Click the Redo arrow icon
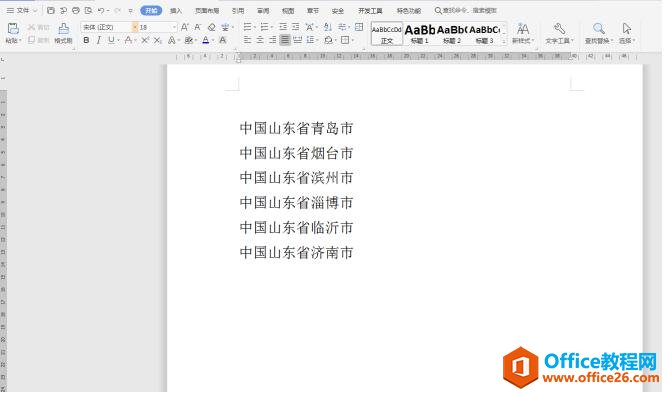The height and width of the screenshot is (395, 666). (x=118, y=11)
